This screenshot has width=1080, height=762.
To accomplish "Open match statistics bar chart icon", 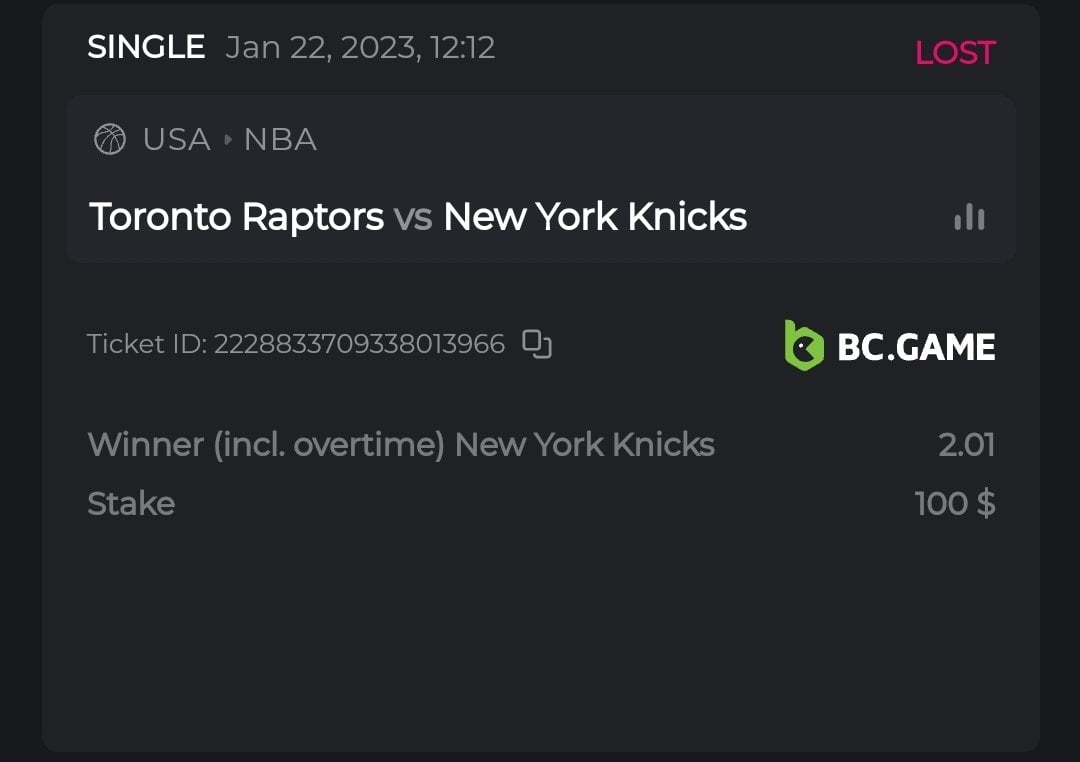I will [x=969, y=217].
